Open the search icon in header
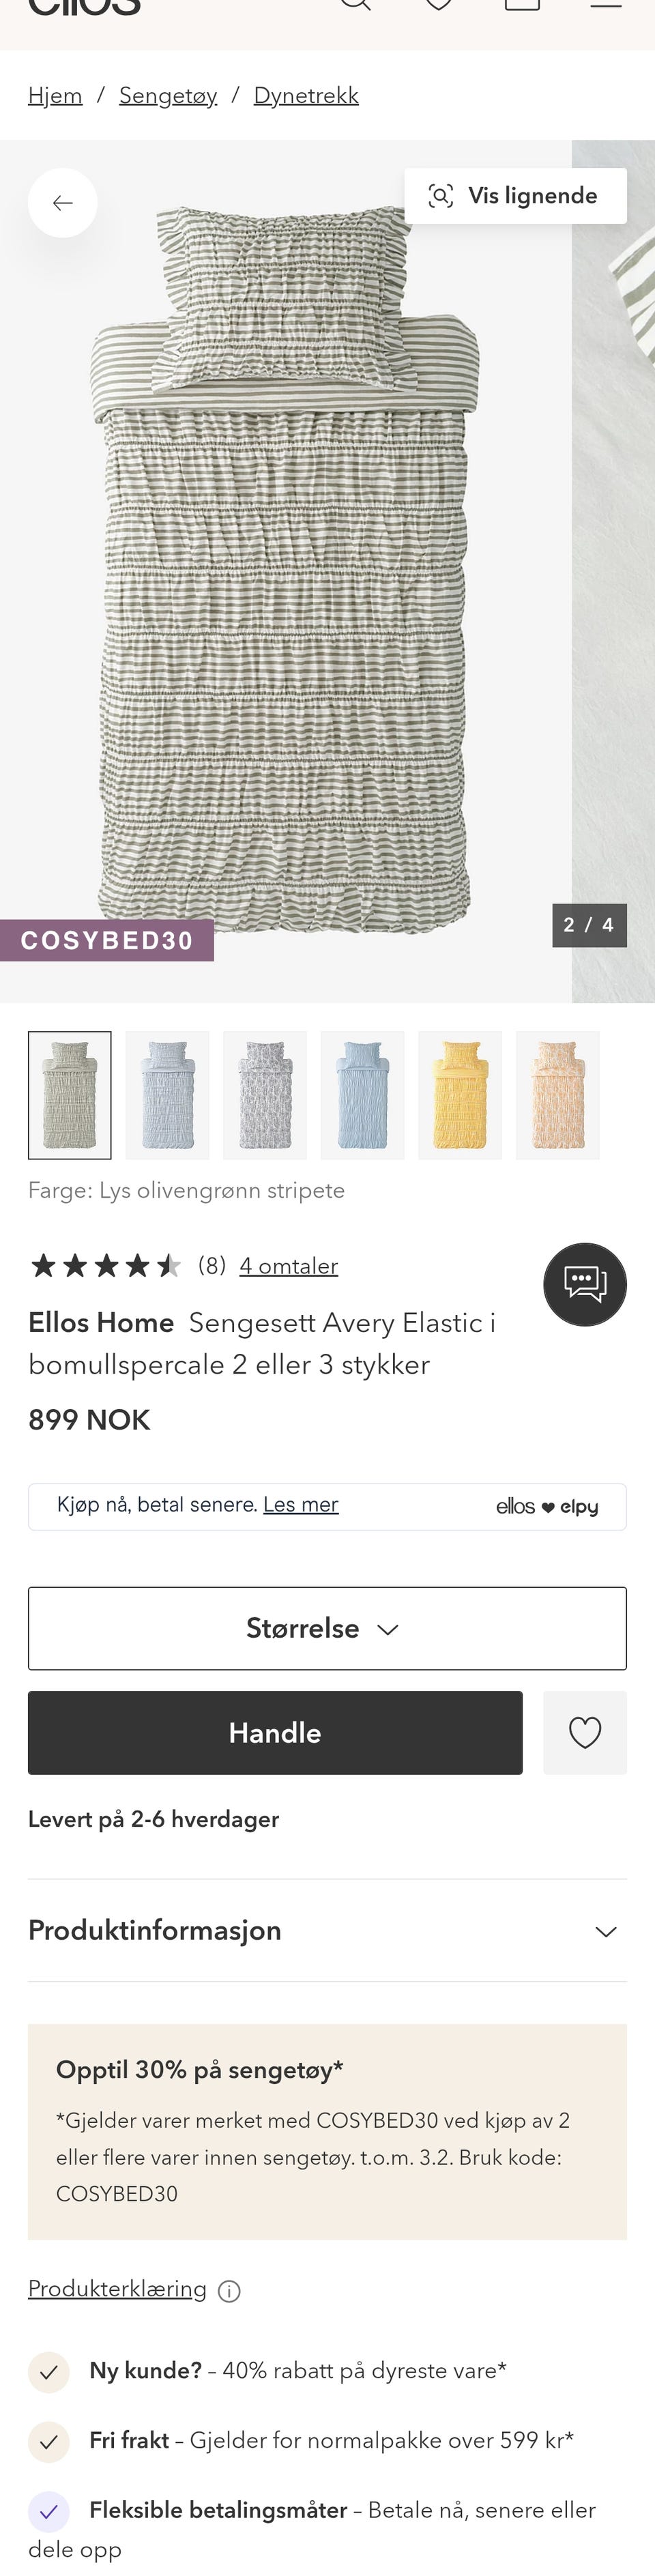Screen dimensions: 655x2576 tap(355, 5)
